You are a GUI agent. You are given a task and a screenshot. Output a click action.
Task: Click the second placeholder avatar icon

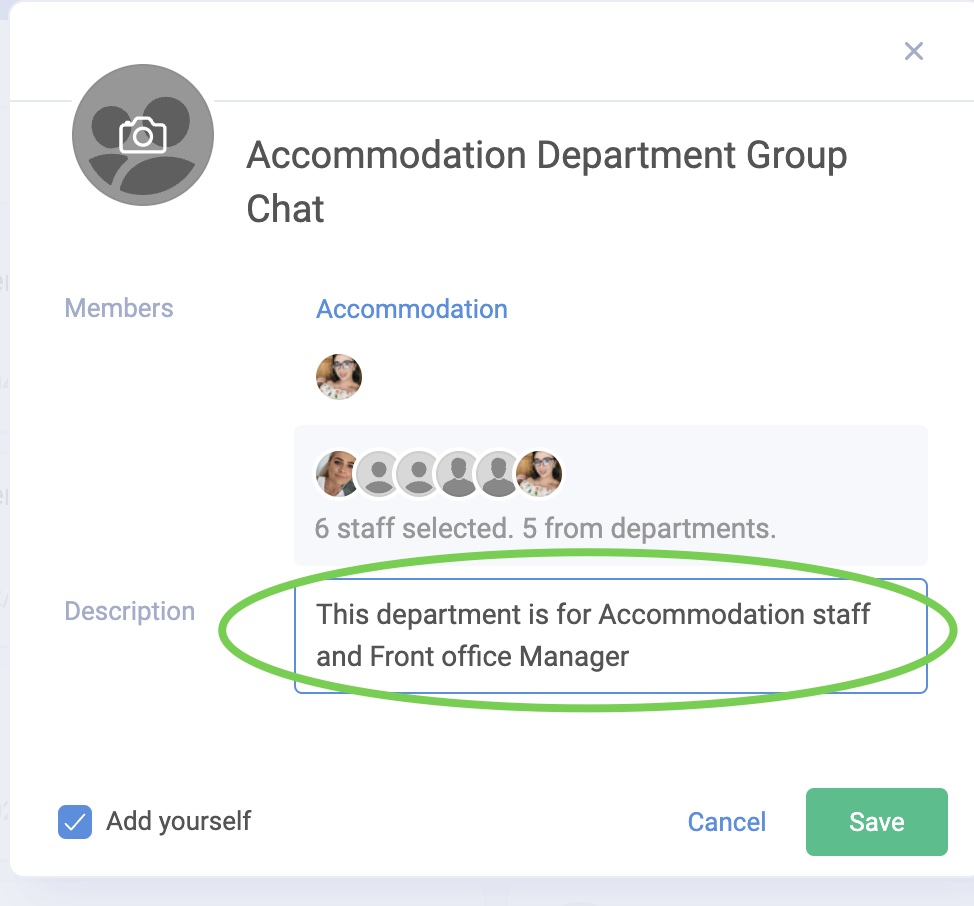pos(379,473)
